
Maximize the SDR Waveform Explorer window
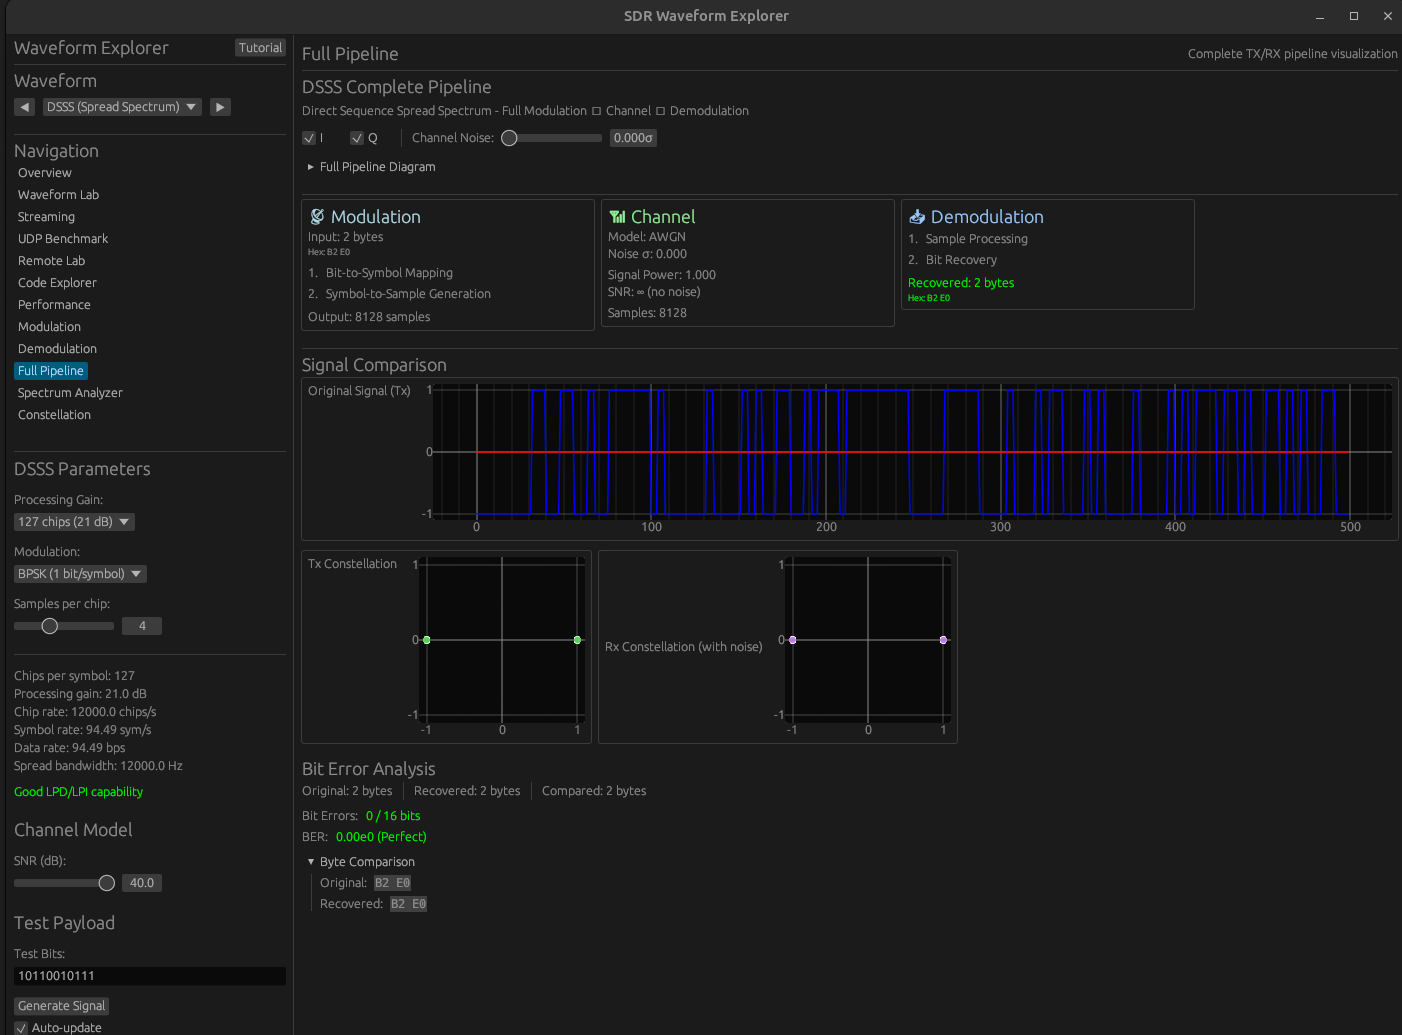pos(1354,16)
